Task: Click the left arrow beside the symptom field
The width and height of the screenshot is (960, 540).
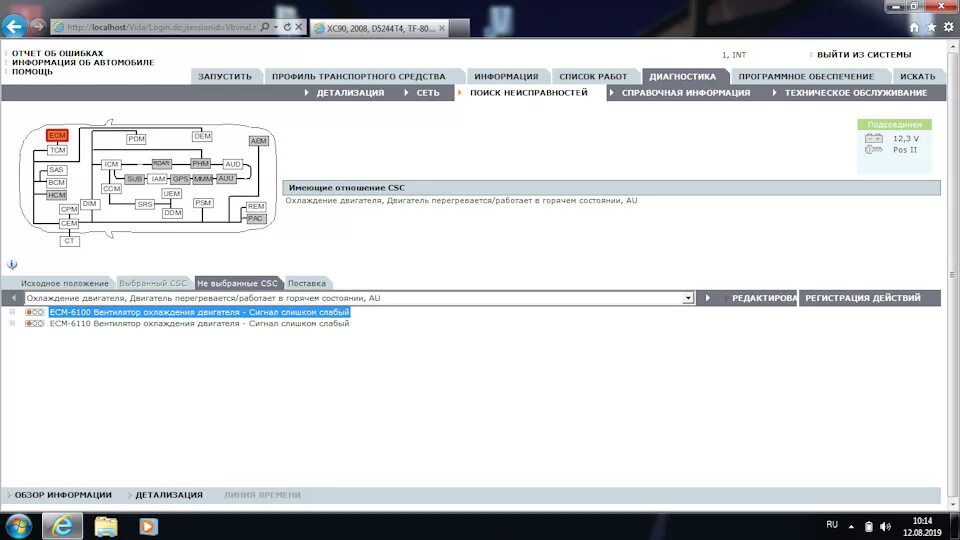Action: click(x=13, y=298)
